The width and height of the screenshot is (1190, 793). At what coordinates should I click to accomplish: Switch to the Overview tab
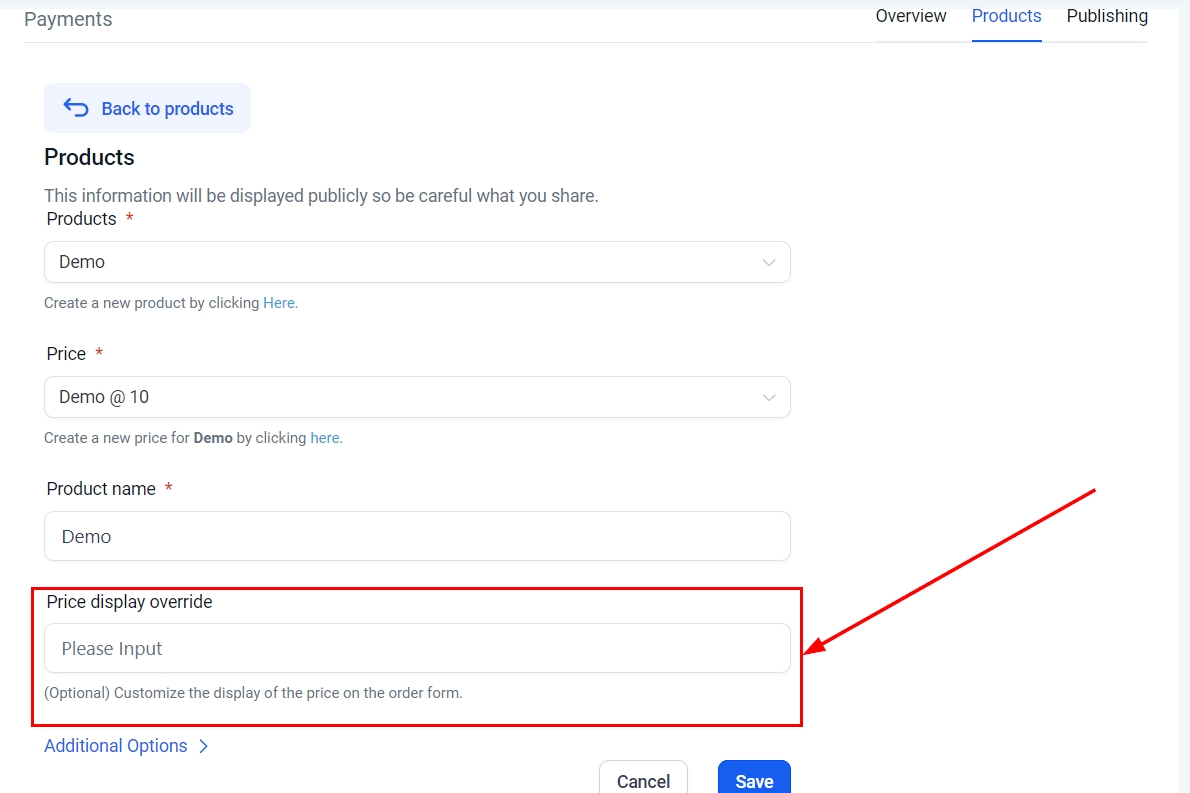[x=910, y=16]
